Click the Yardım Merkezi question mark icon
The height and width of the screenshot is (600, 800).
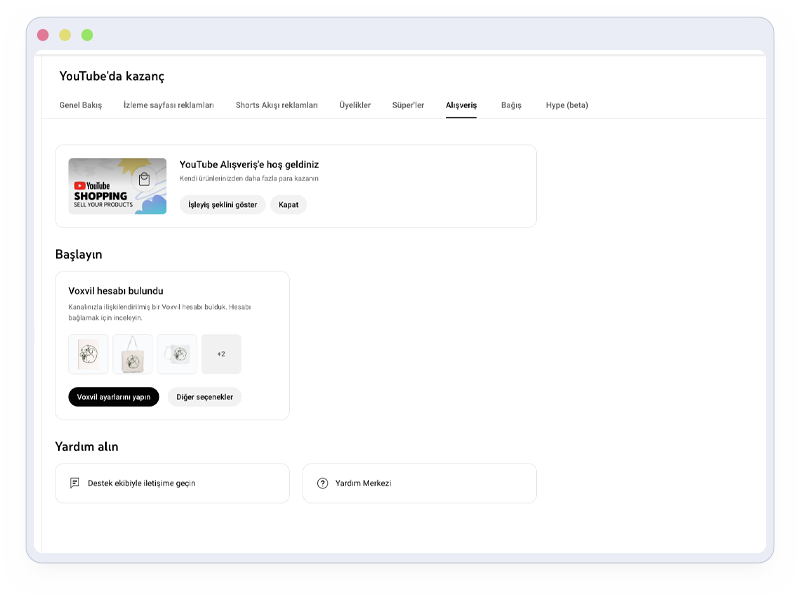coord(322,483)
